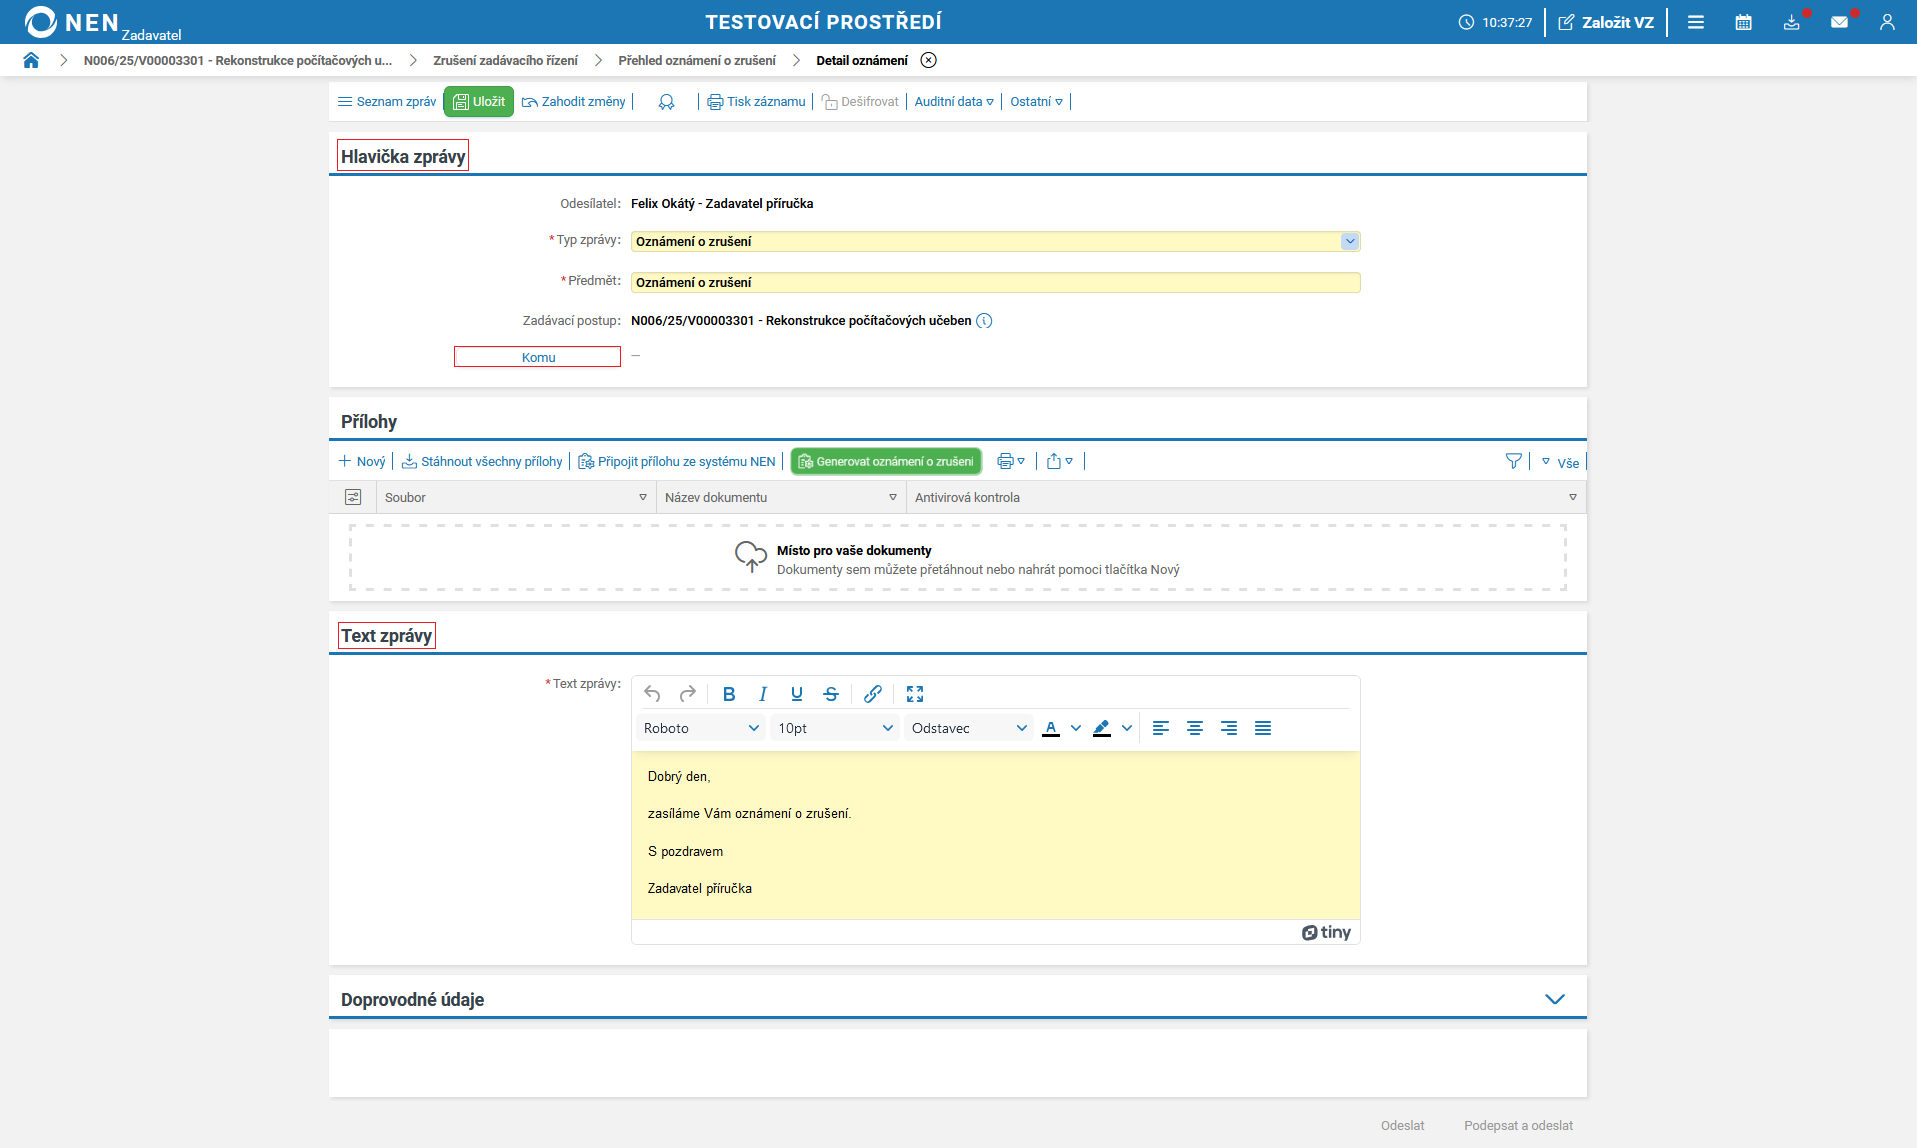Click the user profile icon
Image resolution: width=1917 pixels, height=1148 pixels.
click(1887, 22)
